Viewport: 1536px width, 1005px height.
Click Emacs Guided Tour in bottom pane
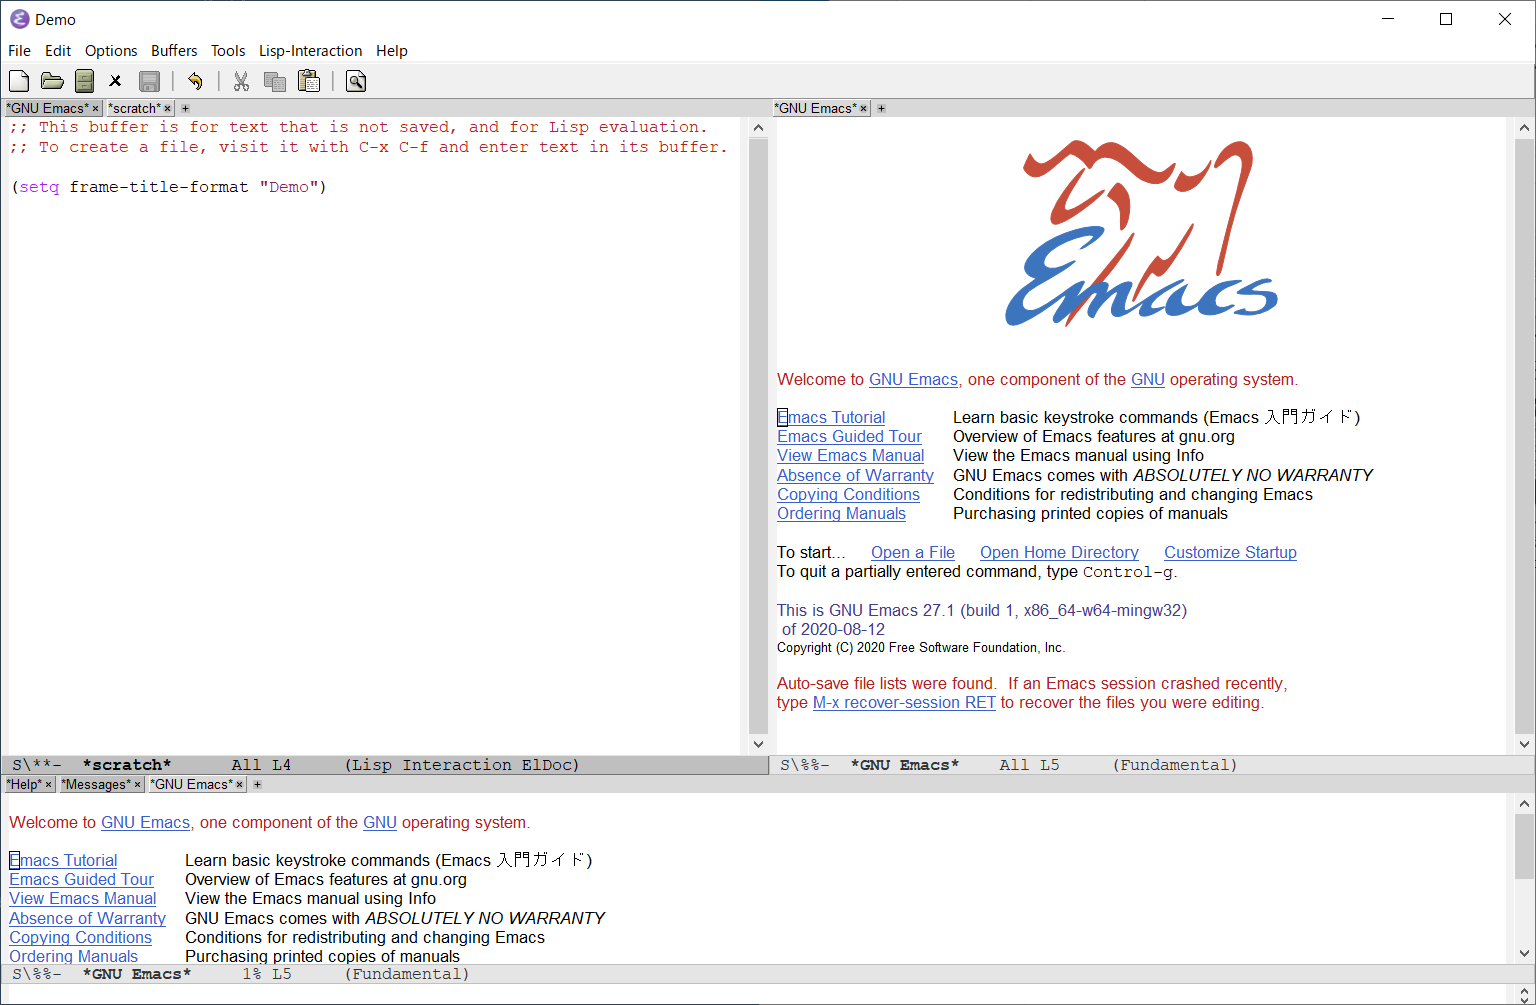[81, 880]
